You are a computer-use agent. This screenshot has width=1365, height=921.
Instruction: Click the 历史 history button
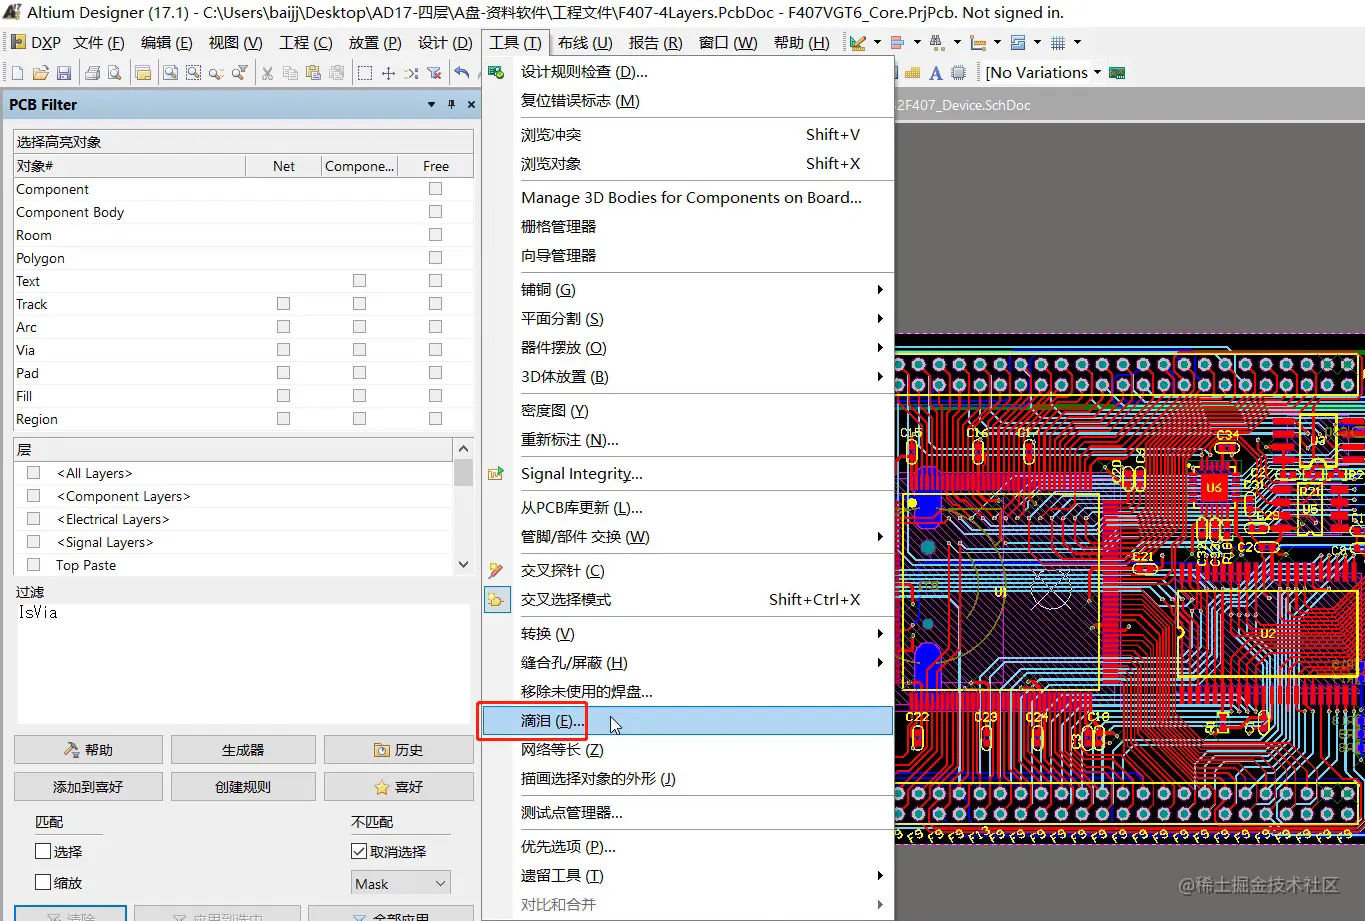(x=398, y=750)
